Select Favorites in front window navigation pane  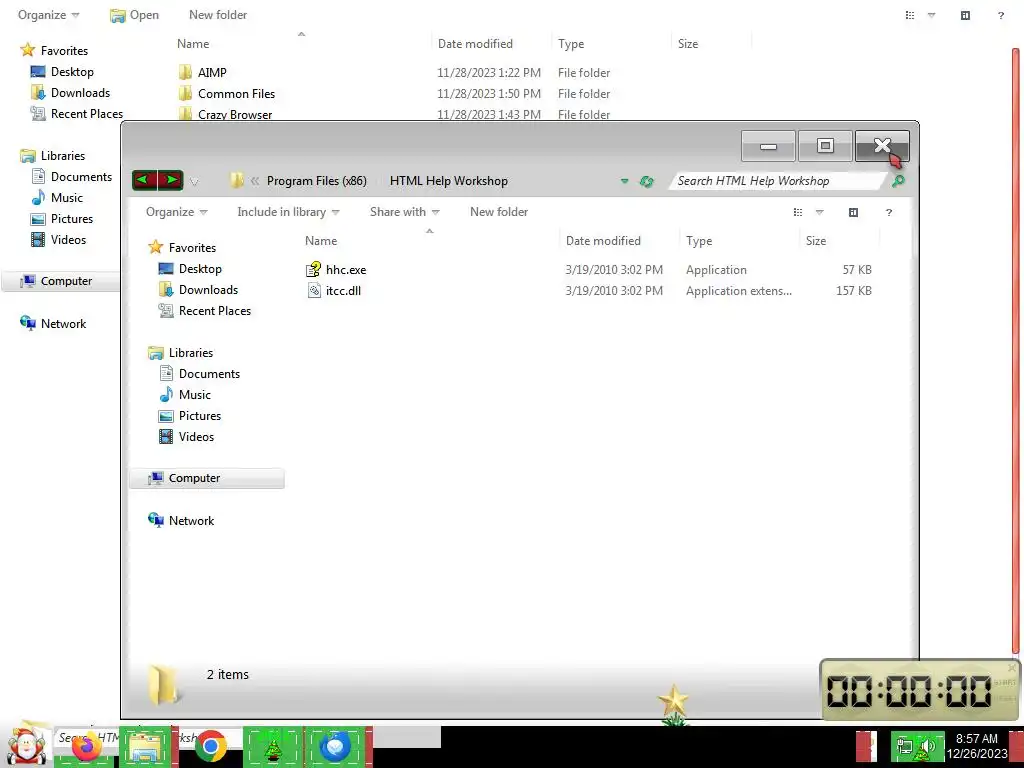pos(192,248)
